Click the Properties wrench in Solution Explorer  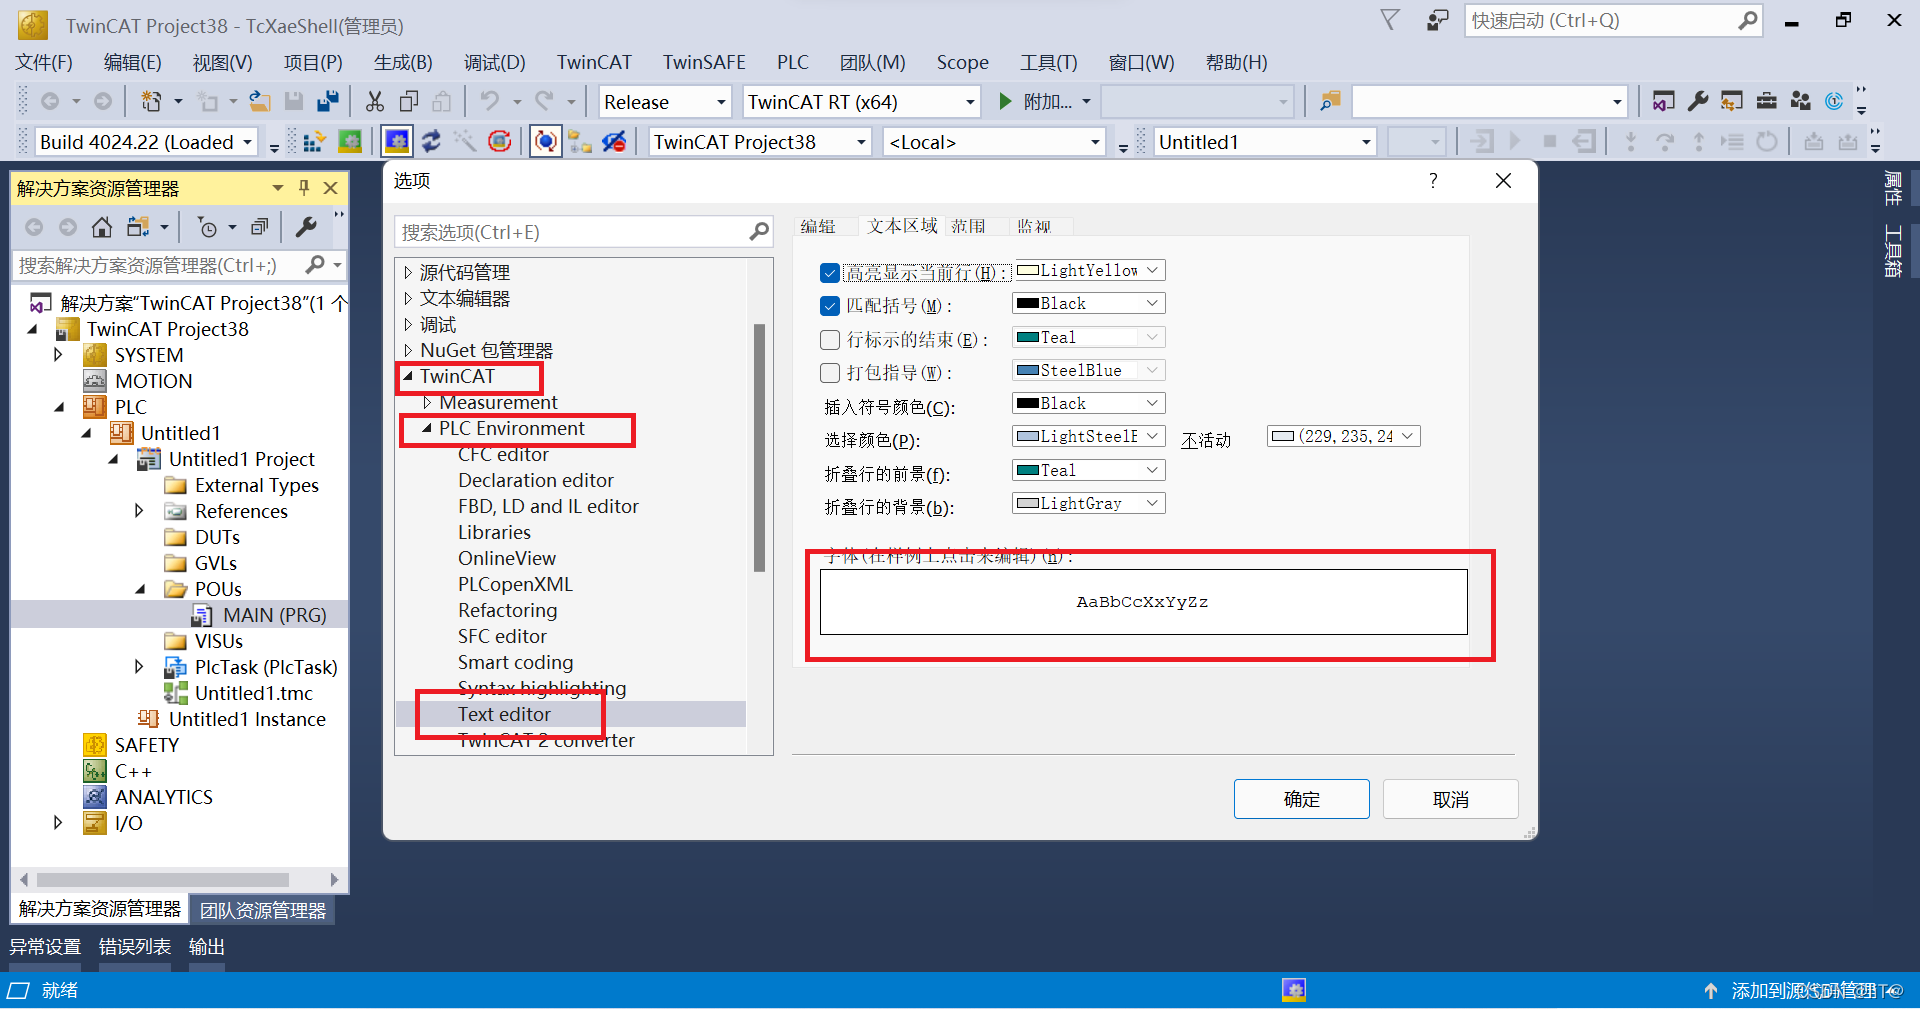[x=306, y=227]
